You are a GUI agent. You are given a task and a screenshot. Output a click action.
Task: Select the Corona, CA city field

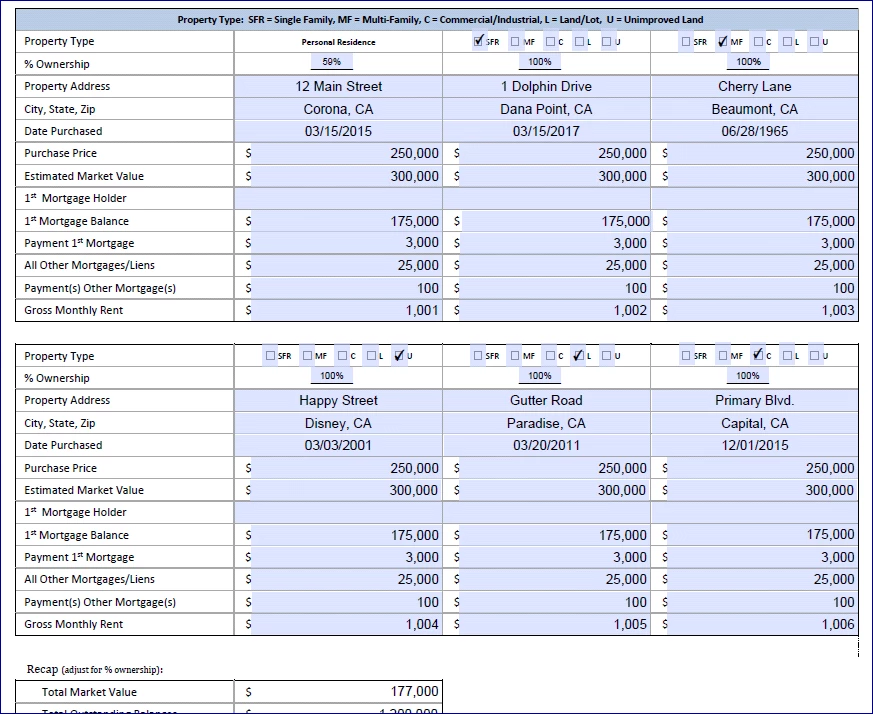point(339,109)
